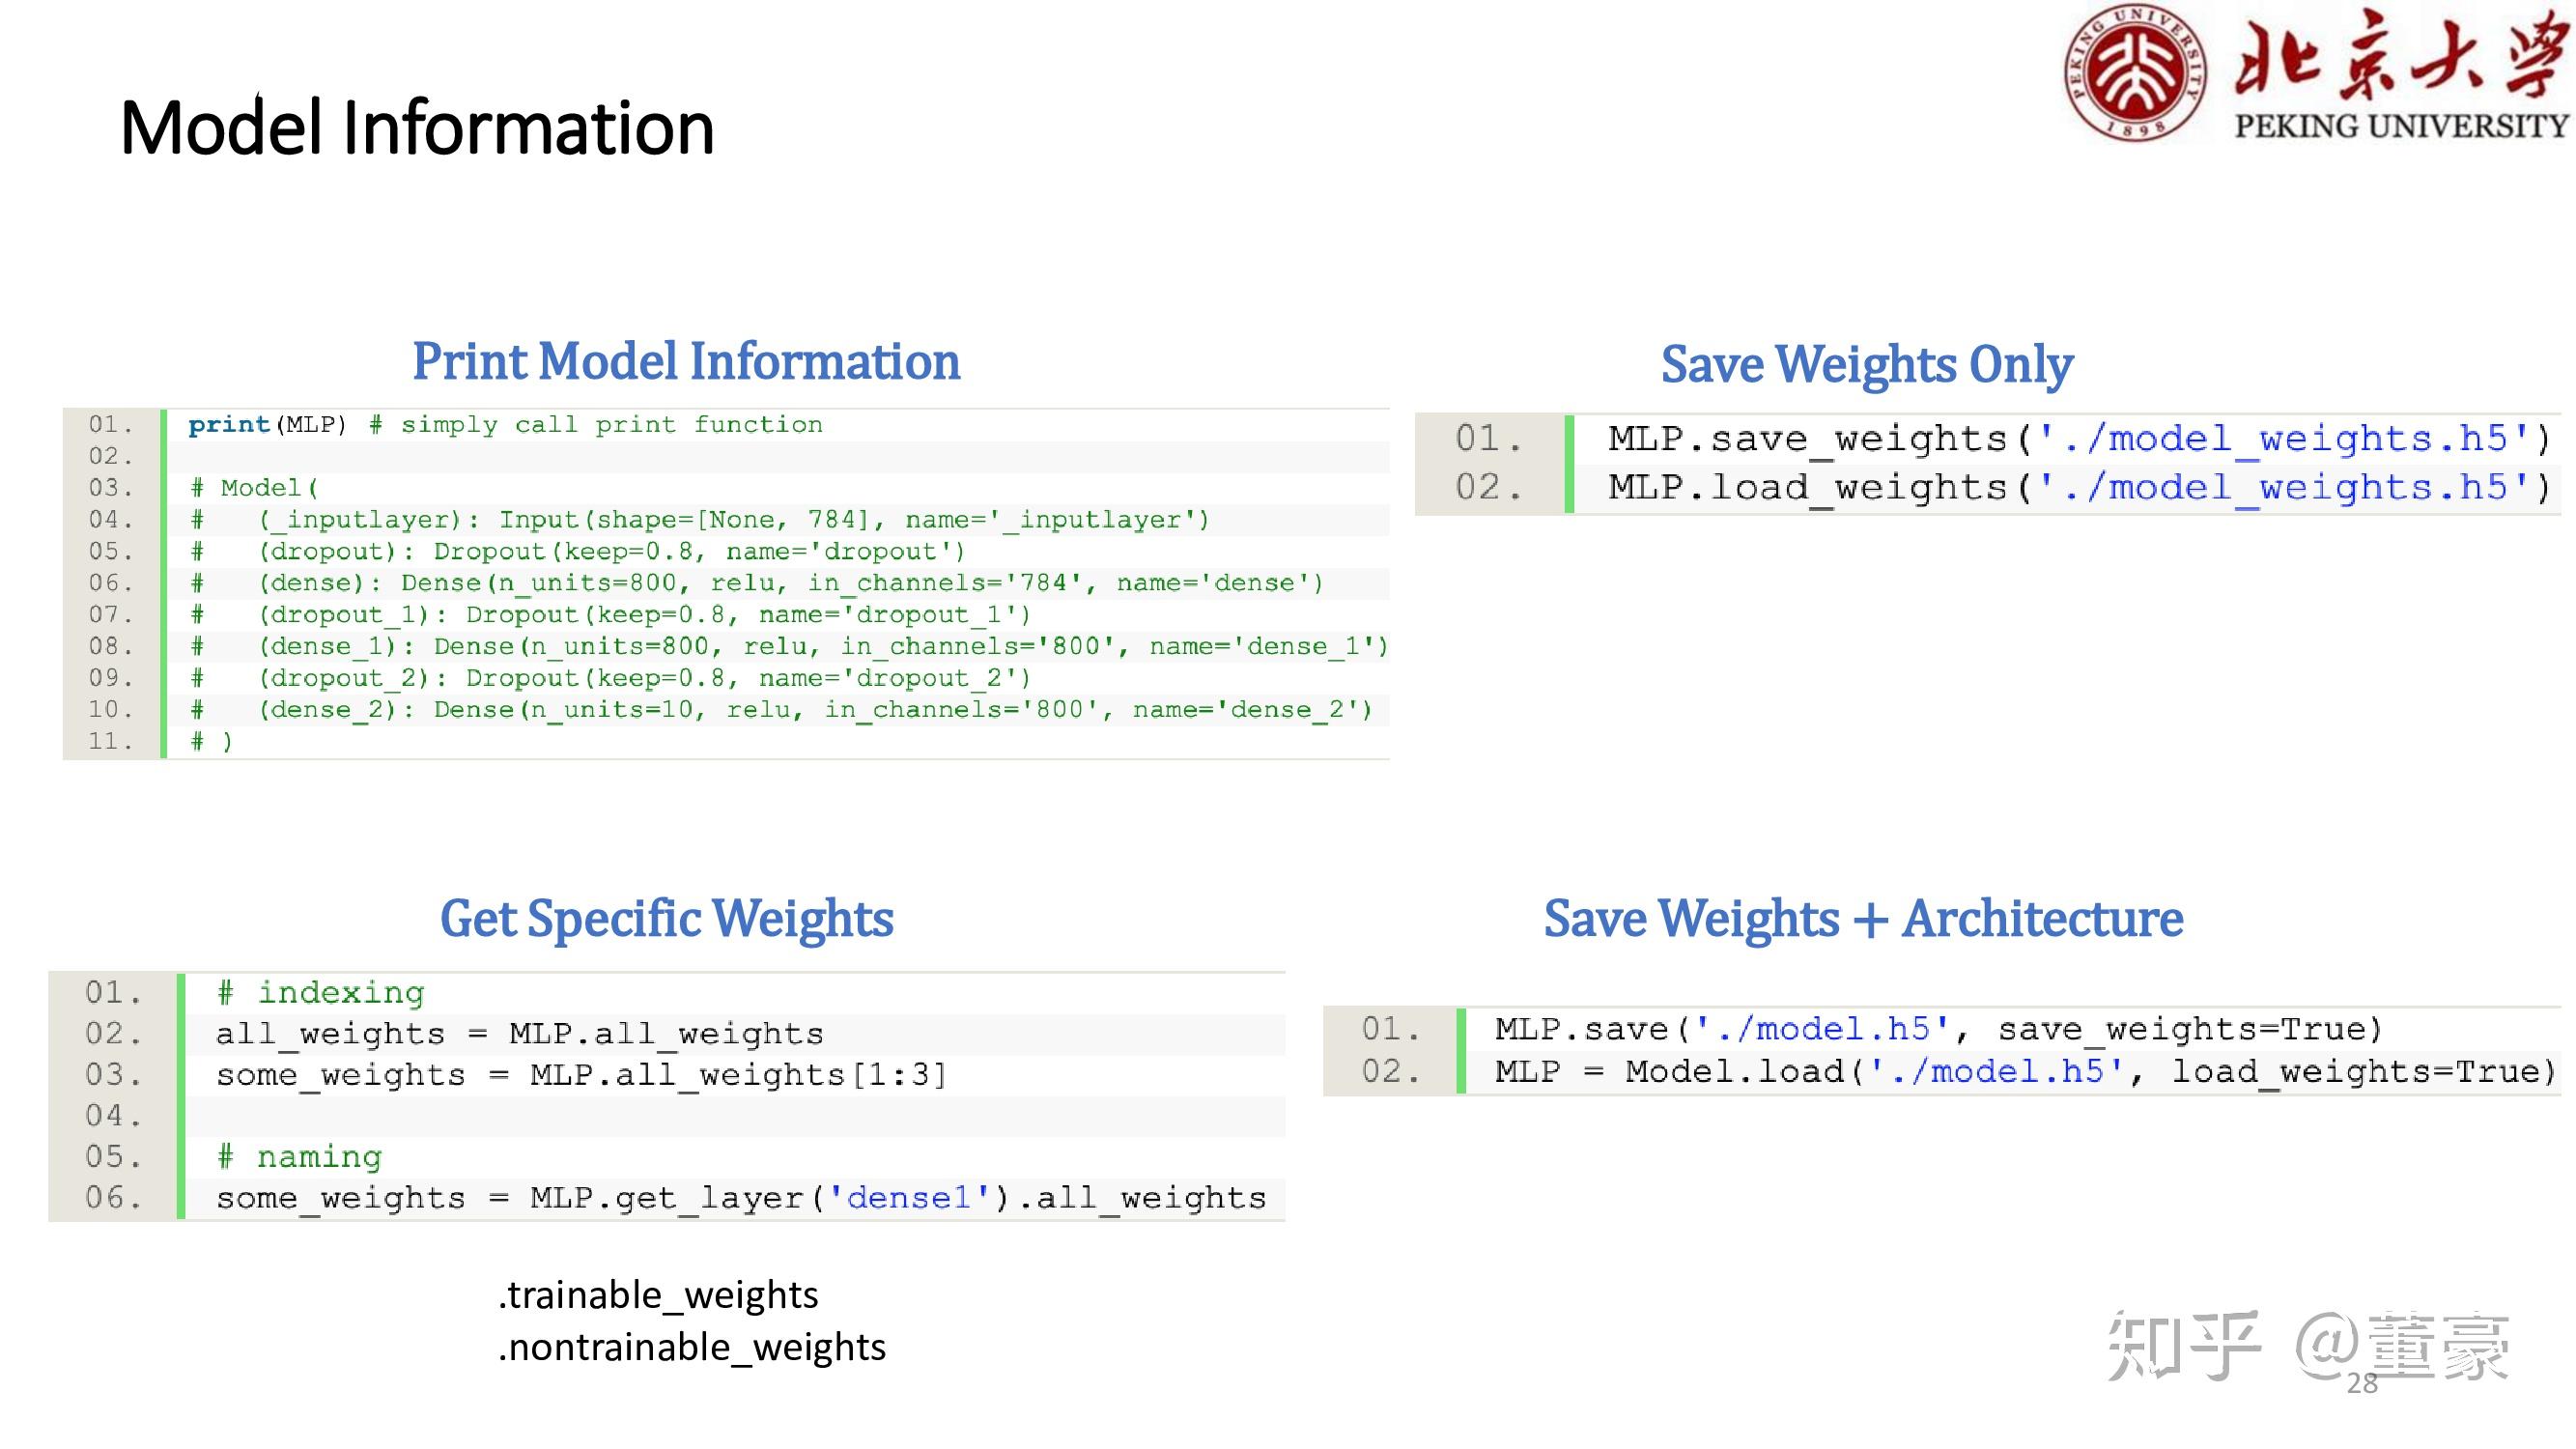This screenshot has width=2576, height=1449.
Task: Select the "Print Model Information" heading
Action: [686, 361]
